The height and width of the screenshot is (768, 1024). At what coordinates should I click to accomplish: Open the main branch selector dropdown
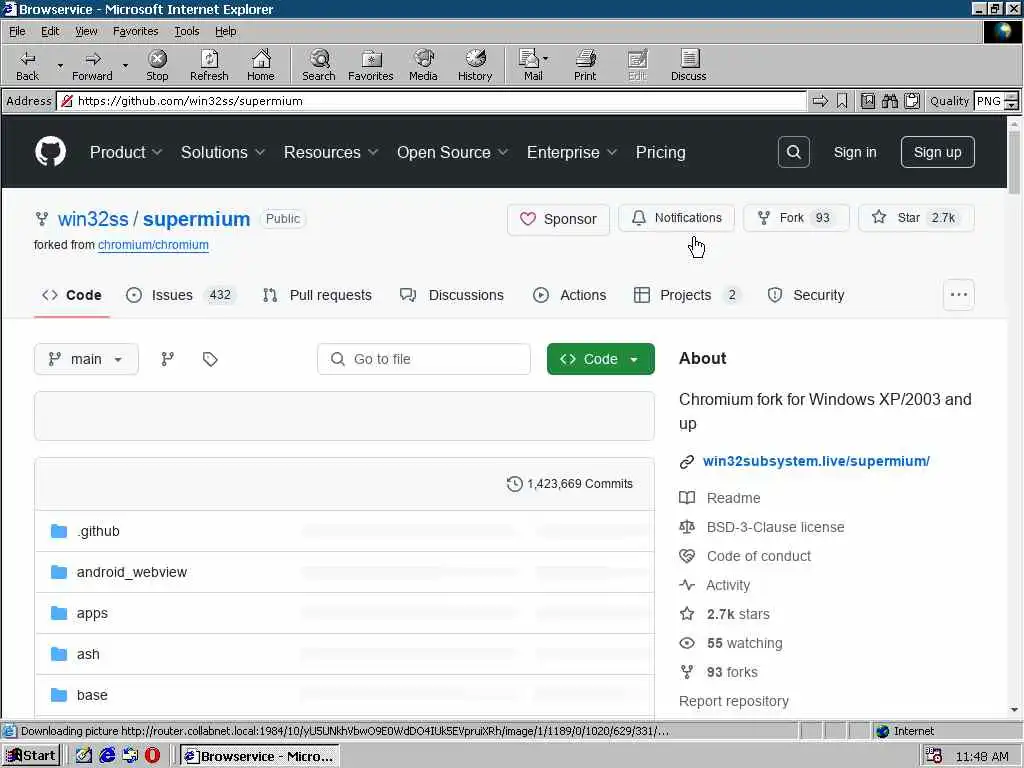[x=86, y=359]
